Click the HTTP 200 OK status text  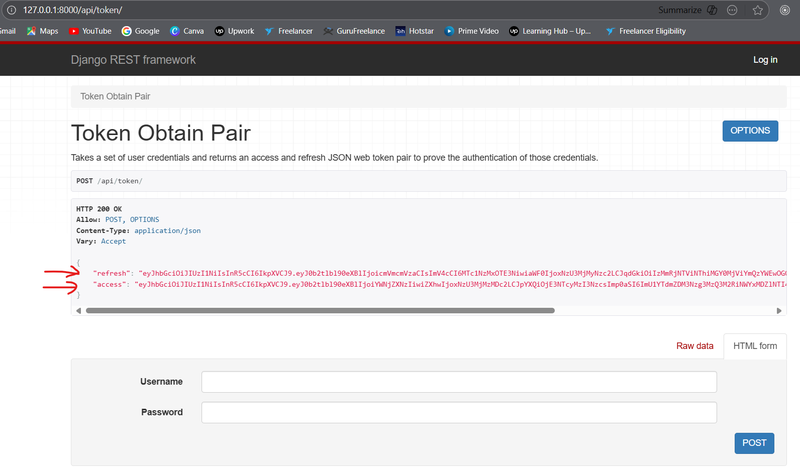tap(99, 209)
